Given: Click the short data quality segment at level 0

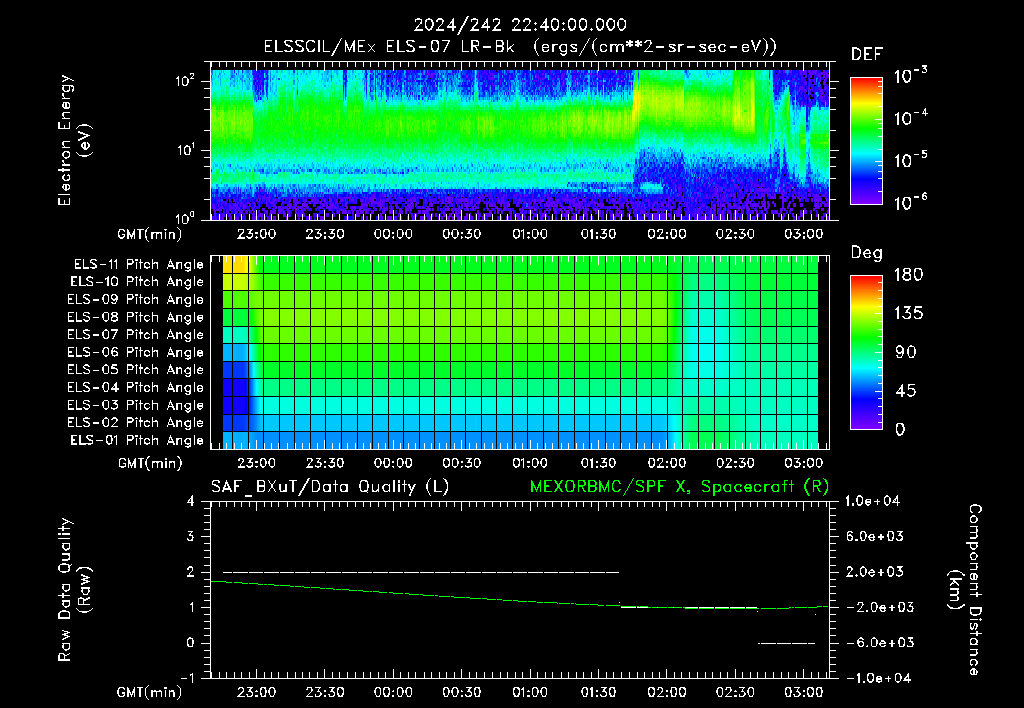Looking at the screenshot, I should pyautogui.click(x=786, y=643).
